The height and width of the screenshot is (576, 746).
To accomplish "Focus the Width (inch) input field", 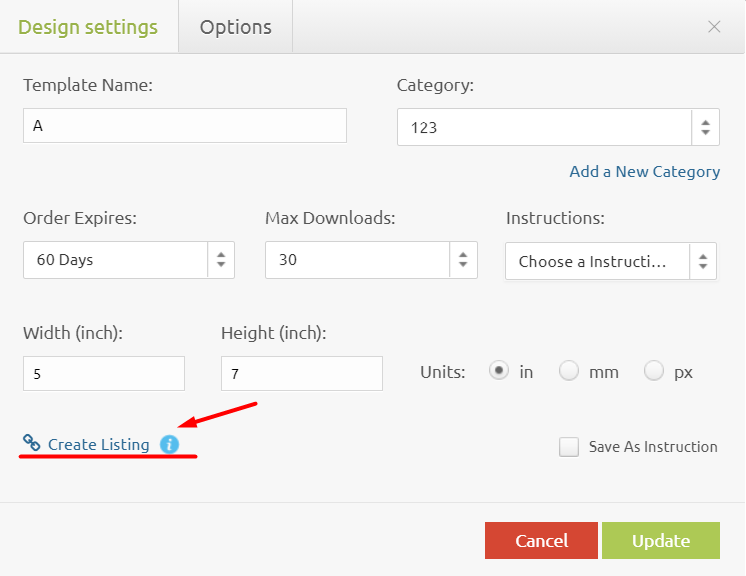I will 104,374.
